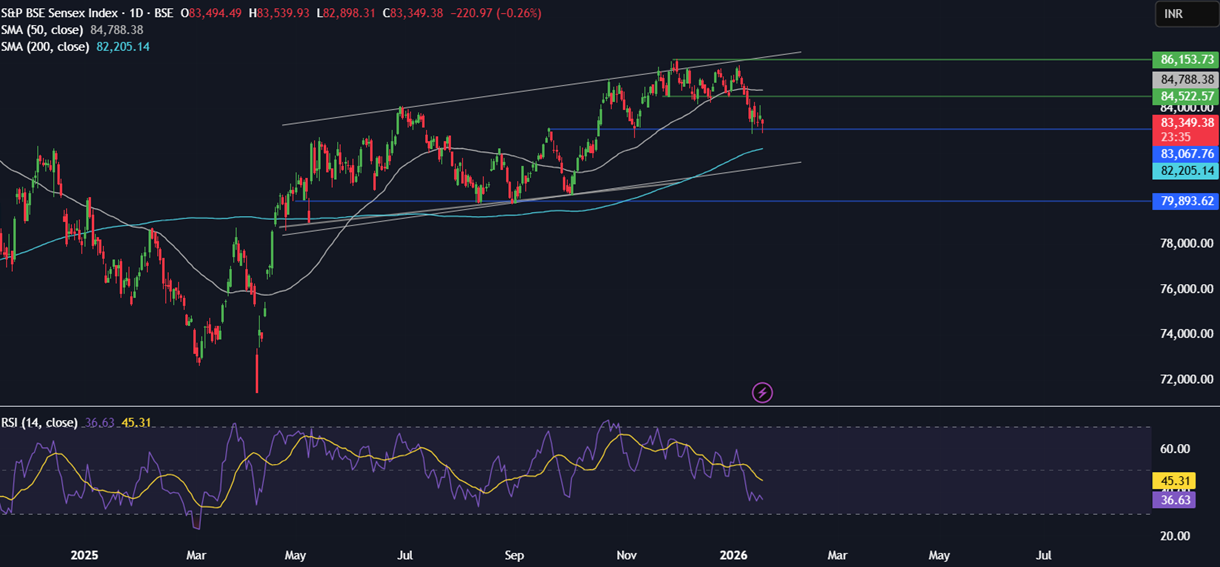Click the red 83,349.38 current price label
The image size is (1220, 567).
point(1187,122)
